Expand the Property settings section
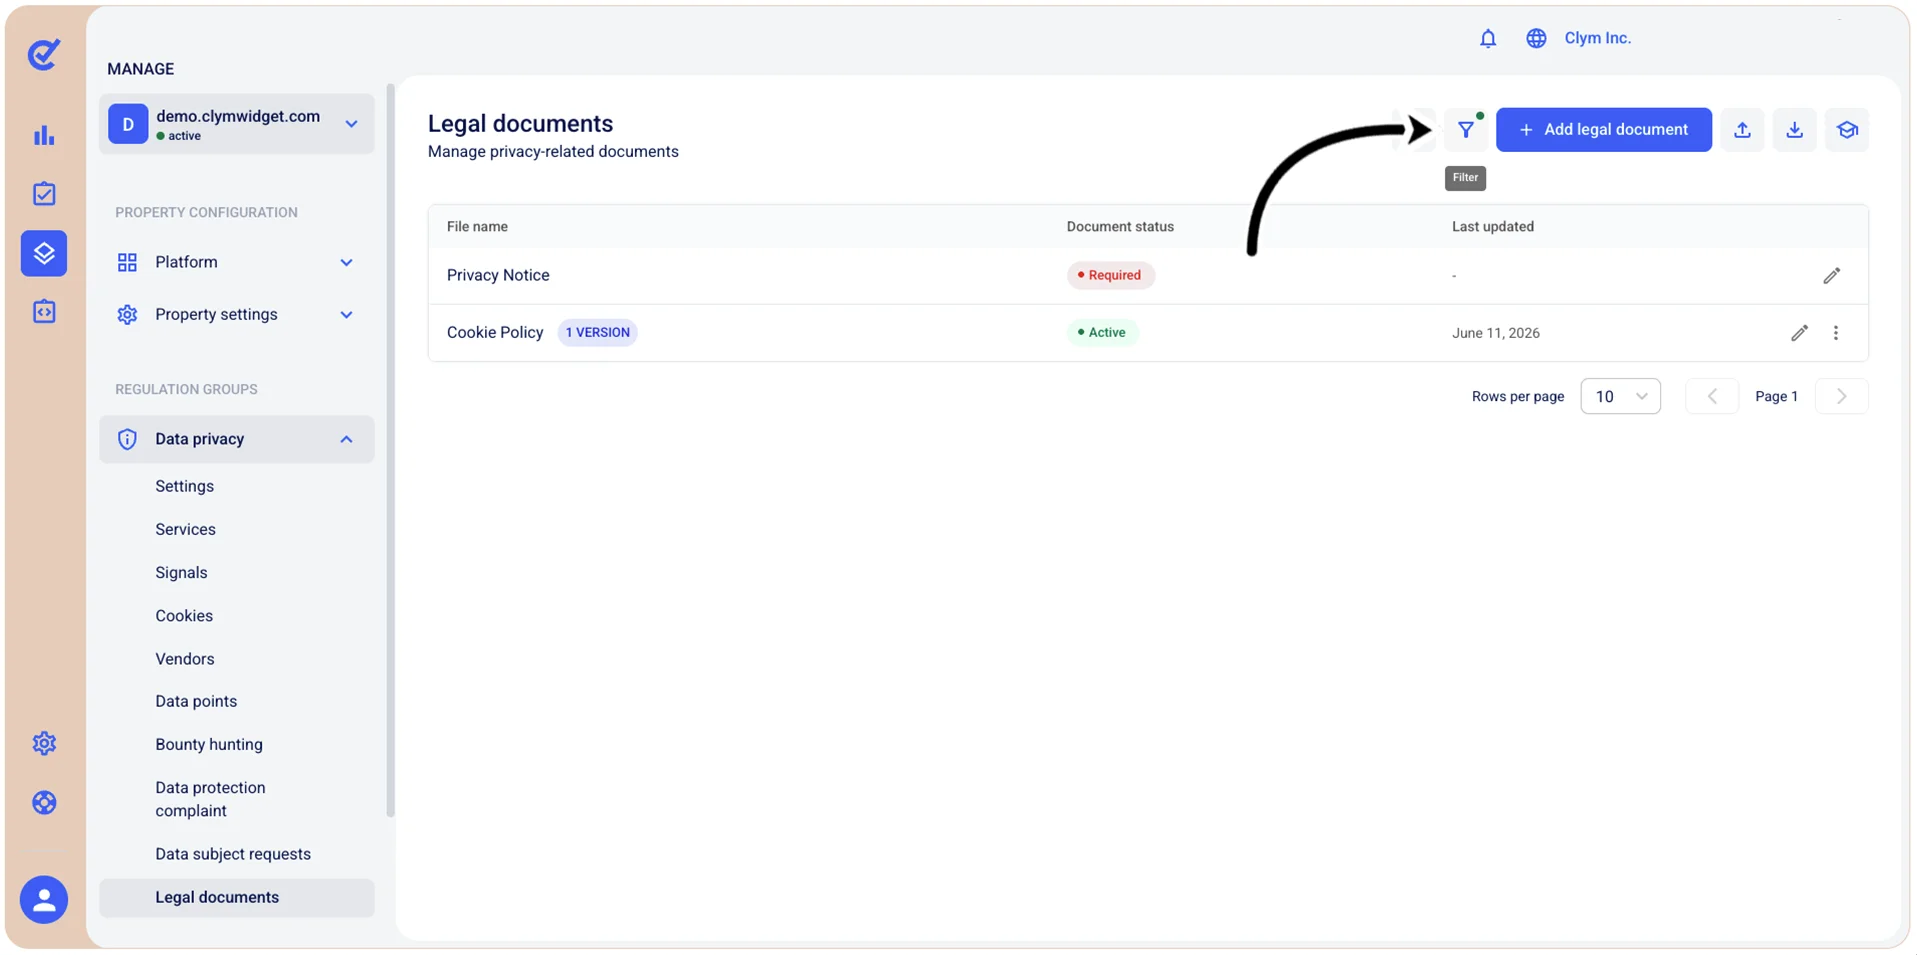 [x=237, y=314]
